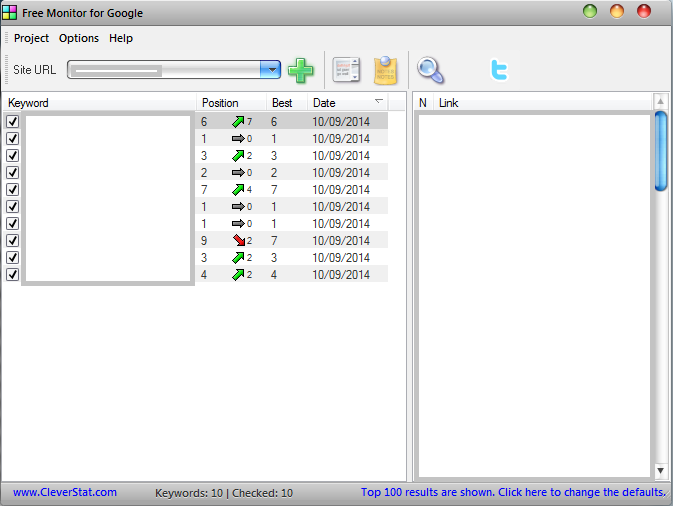Click the gray arrow in position 2 row
Viewport: 673px width, 506px height.
click(x=238, y=173)
